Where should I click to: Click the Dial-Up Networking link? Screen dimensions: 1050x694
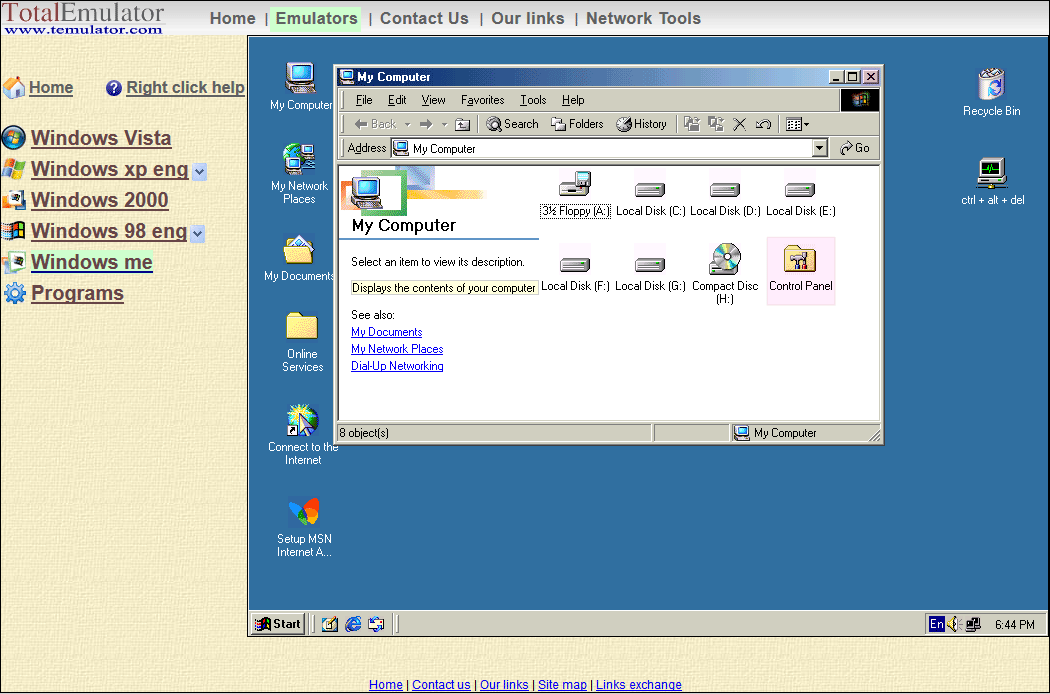(x=397, y=366)
